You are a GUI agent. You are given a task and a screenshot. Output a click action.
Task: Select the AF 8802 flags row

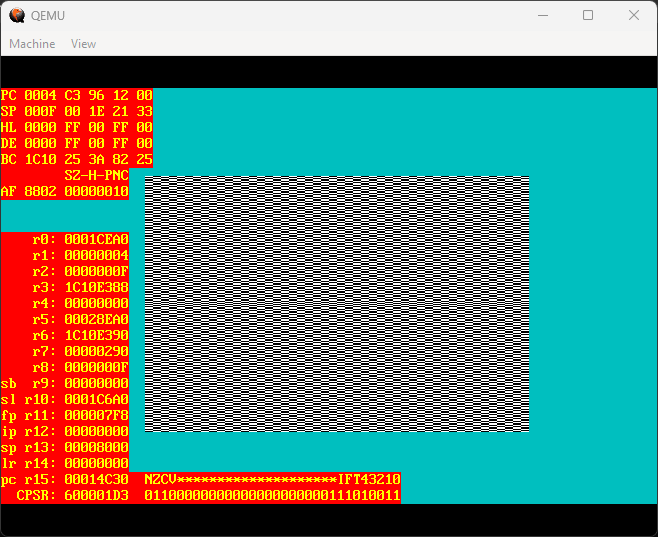65,192
